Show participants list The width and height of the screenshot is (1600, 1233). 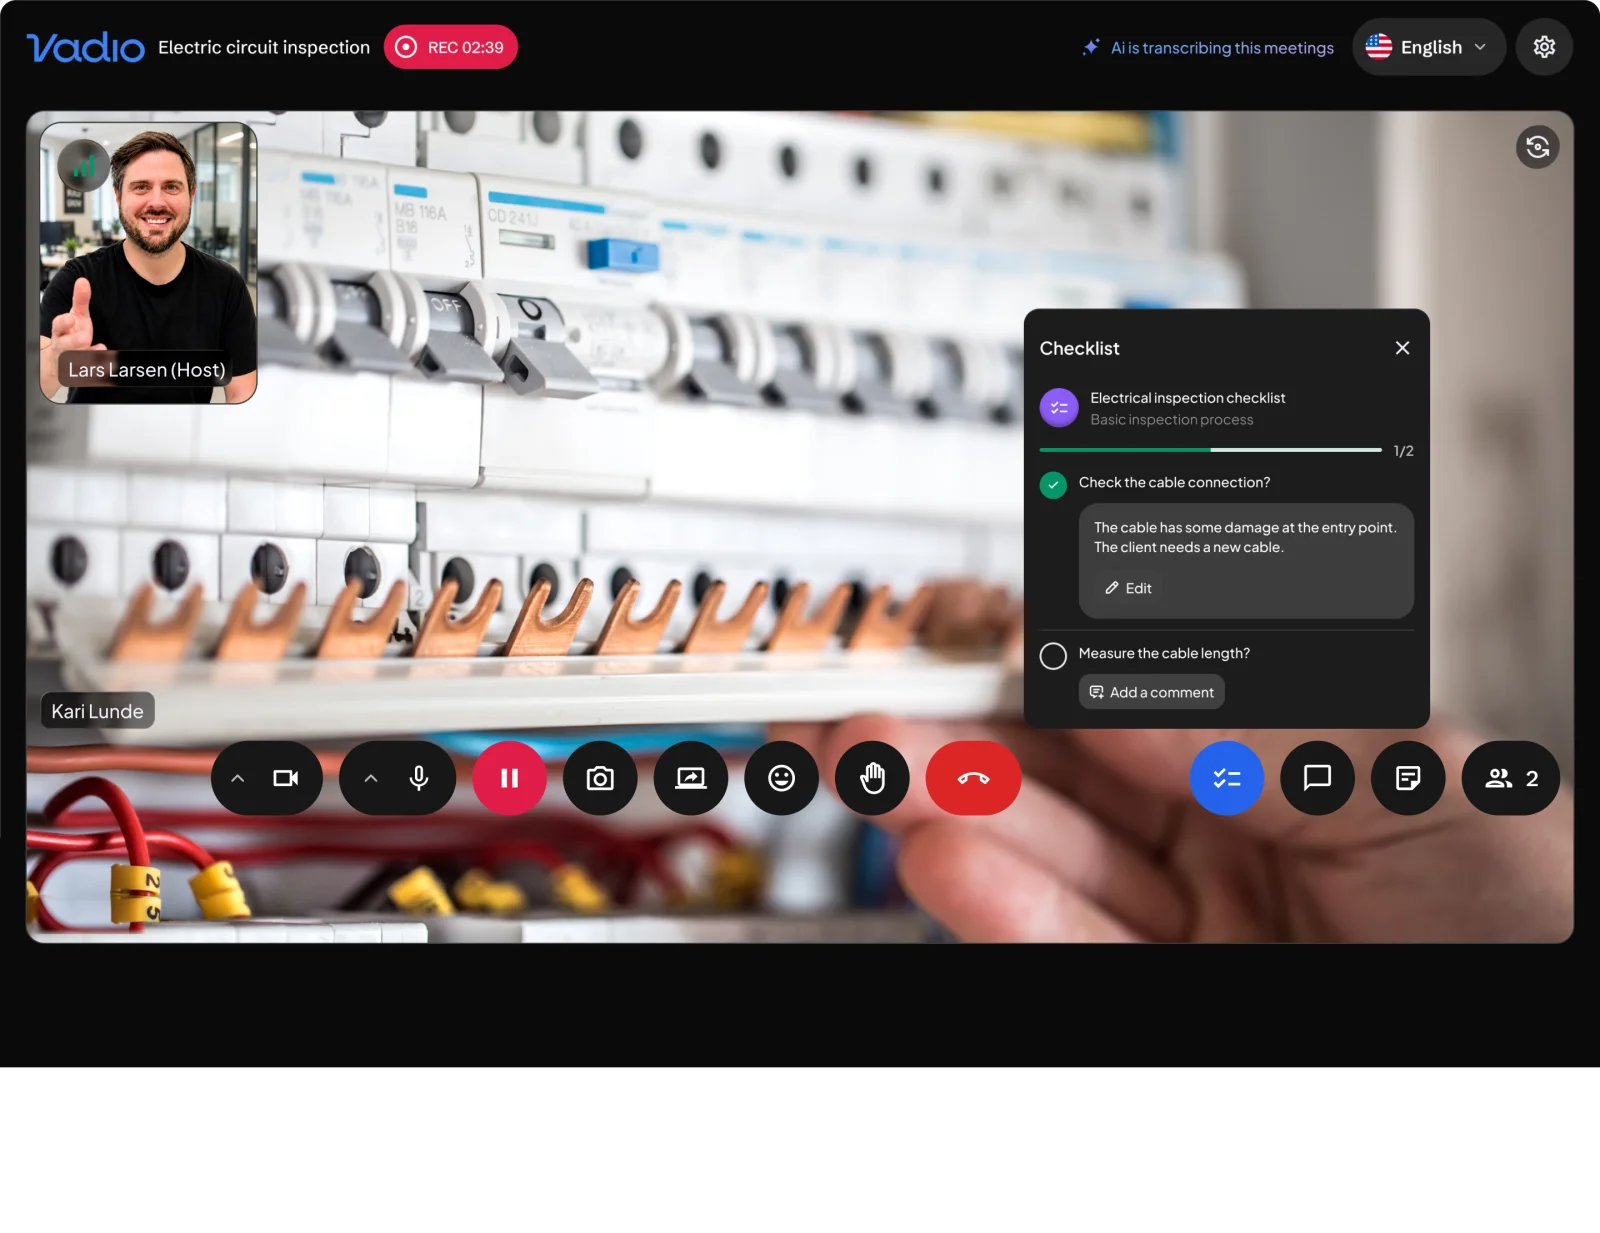pyautogui.click(x=1510, y=778)
